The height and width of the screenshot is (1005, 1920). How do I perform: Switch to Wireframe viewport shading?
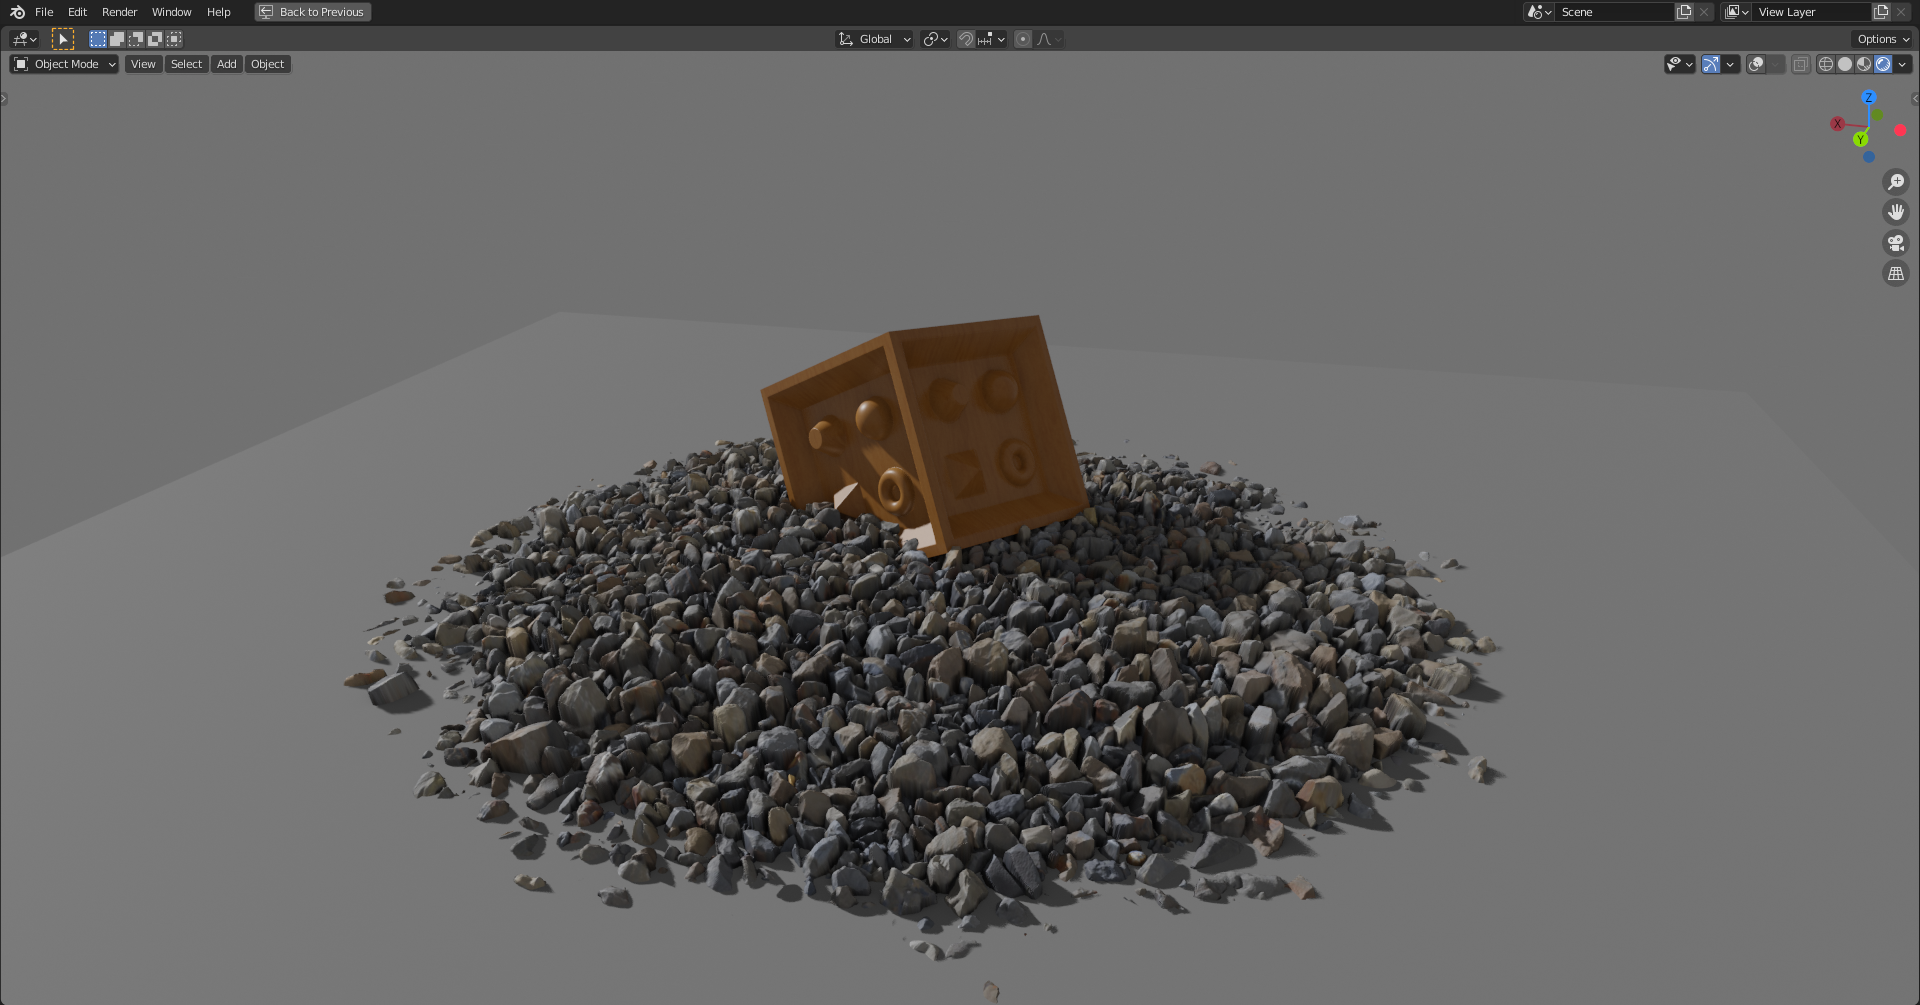(1826, 64)
